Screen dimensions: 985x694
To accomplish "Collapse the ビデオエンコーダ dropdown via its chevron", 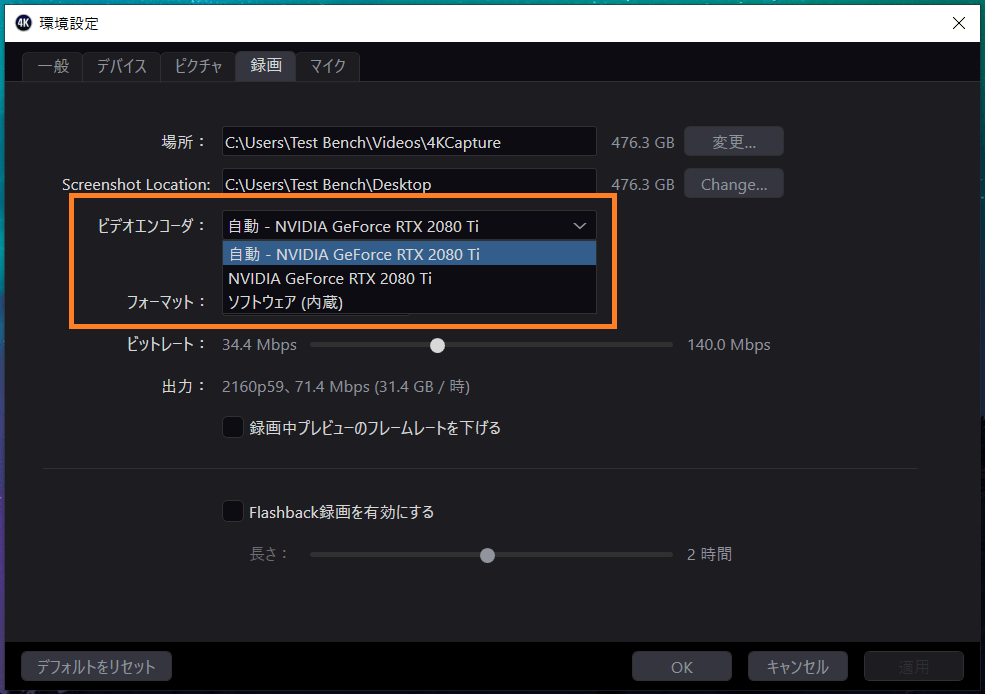I will (x=579, y=226).
